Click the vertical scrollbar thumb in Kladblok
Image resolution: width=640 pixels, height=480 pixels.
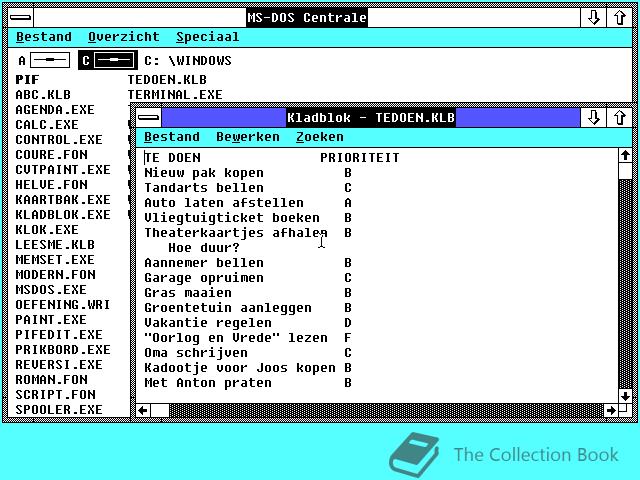click(625, 171)
